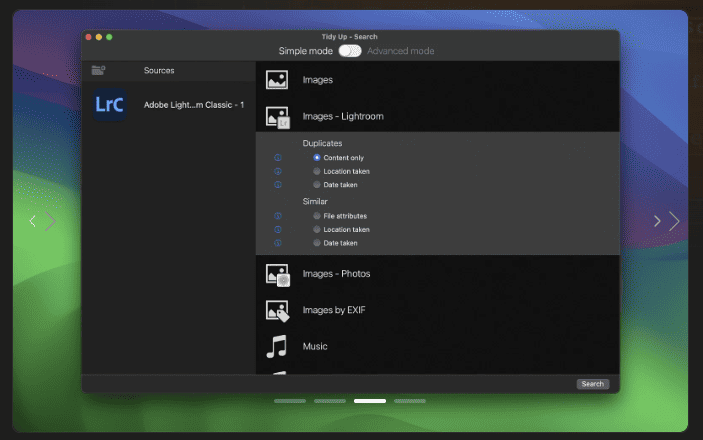Image resolution: width=703 pixels, height=440 pixels.
Task: Jump to the fourth carousel page indicator
Action: (410, 401)
